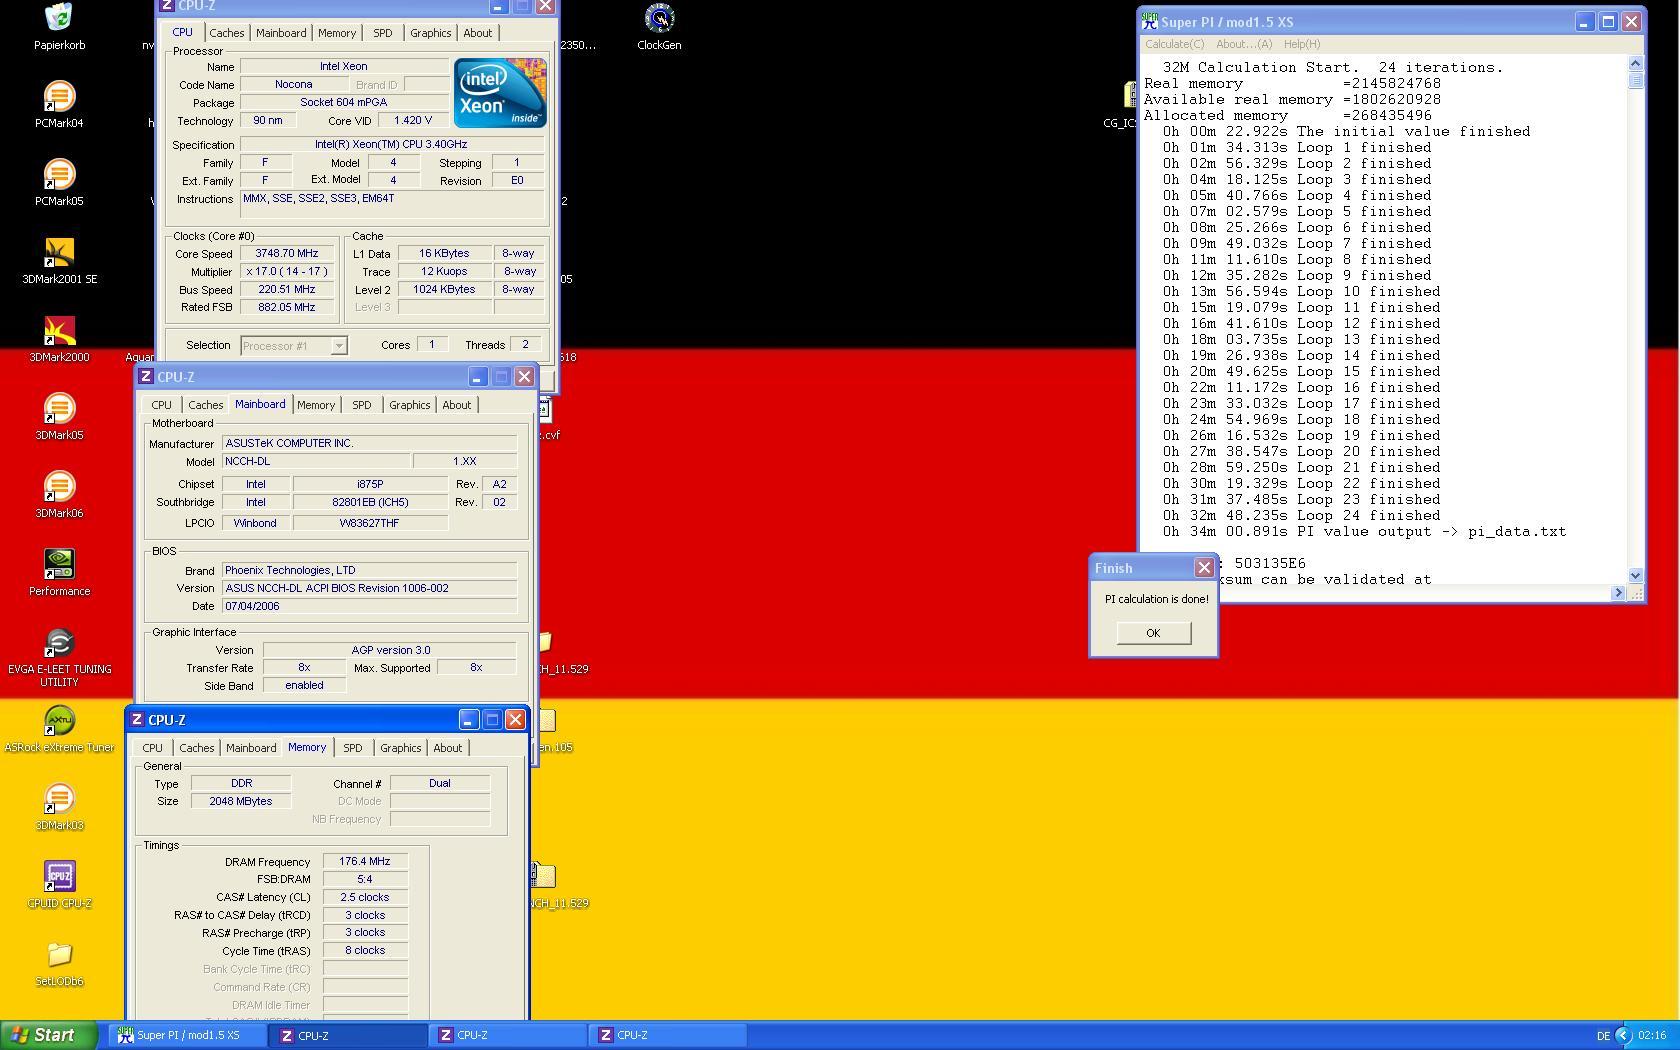Open the 3DMark06 shortcut

coord(59,487)
